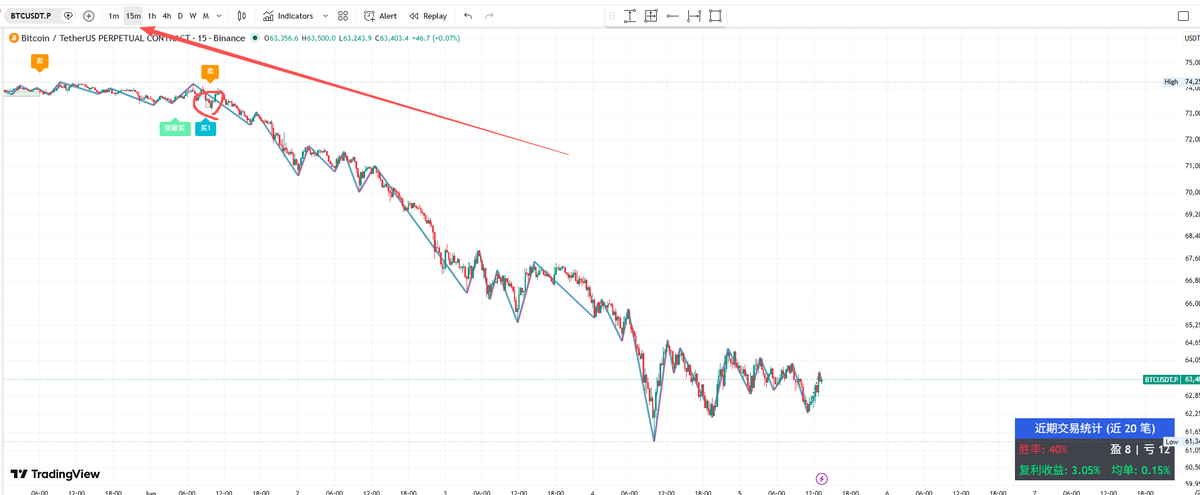Select the 4h timeframe

pos(167,16)
